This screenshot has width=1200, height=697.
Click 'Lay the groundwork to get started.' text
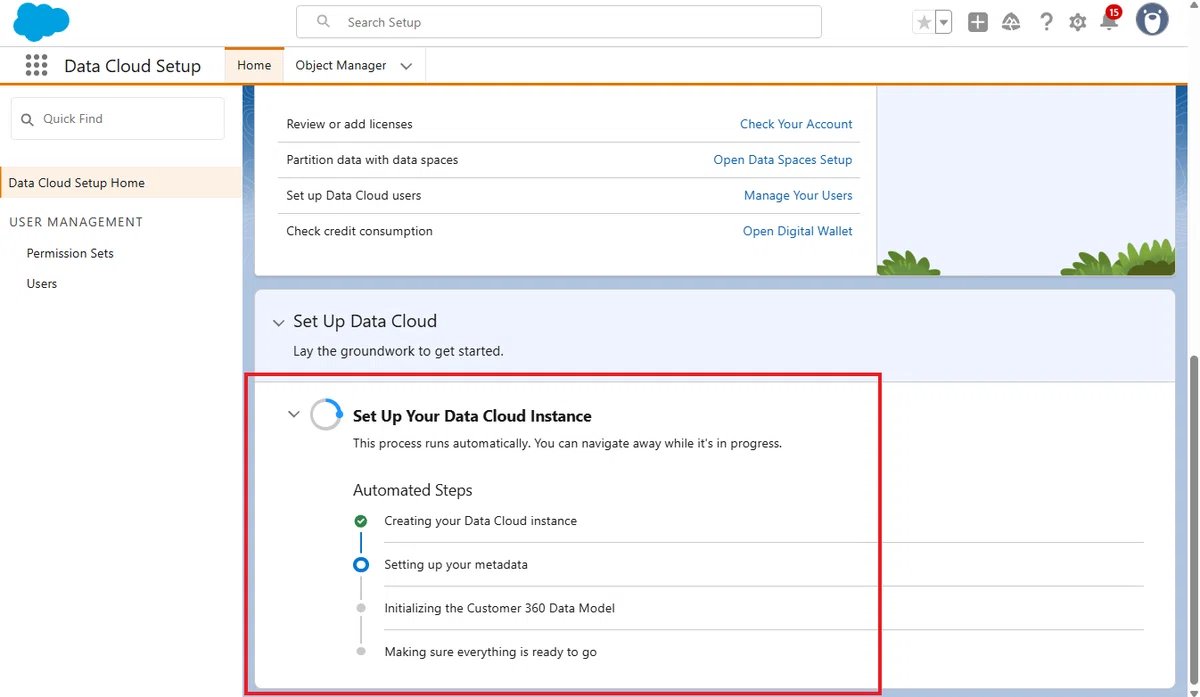tap(398, 351)
